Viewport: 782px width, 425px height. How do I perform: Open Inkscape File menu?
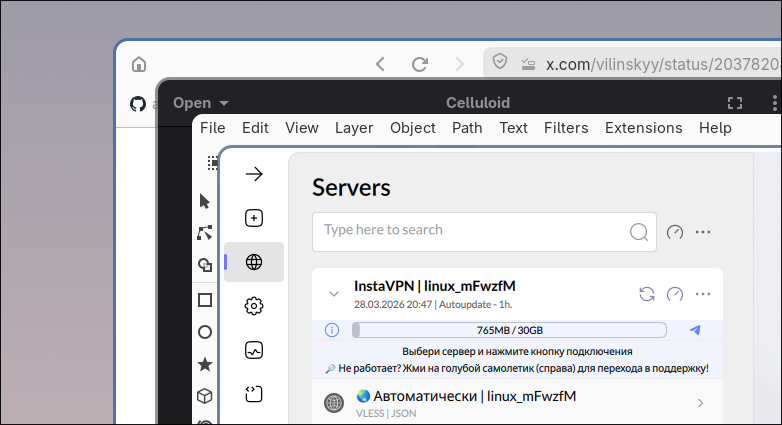pyautogui.click(x=212, y=128)
